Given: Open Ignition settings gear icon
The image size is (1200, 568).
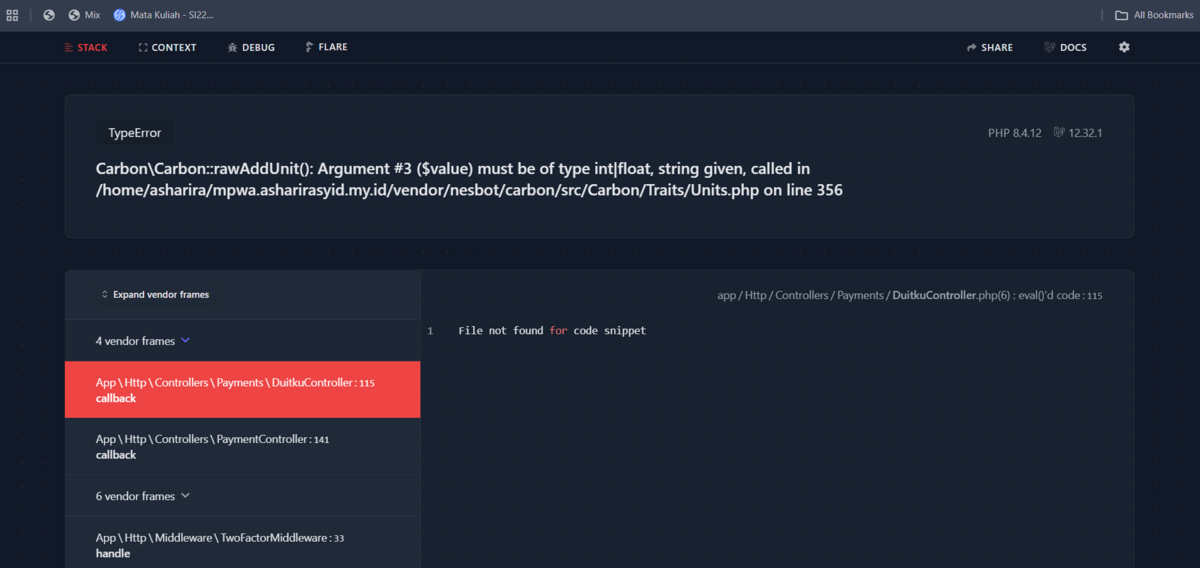Looking at the screenshot, I should click(x=1124, y=47).
